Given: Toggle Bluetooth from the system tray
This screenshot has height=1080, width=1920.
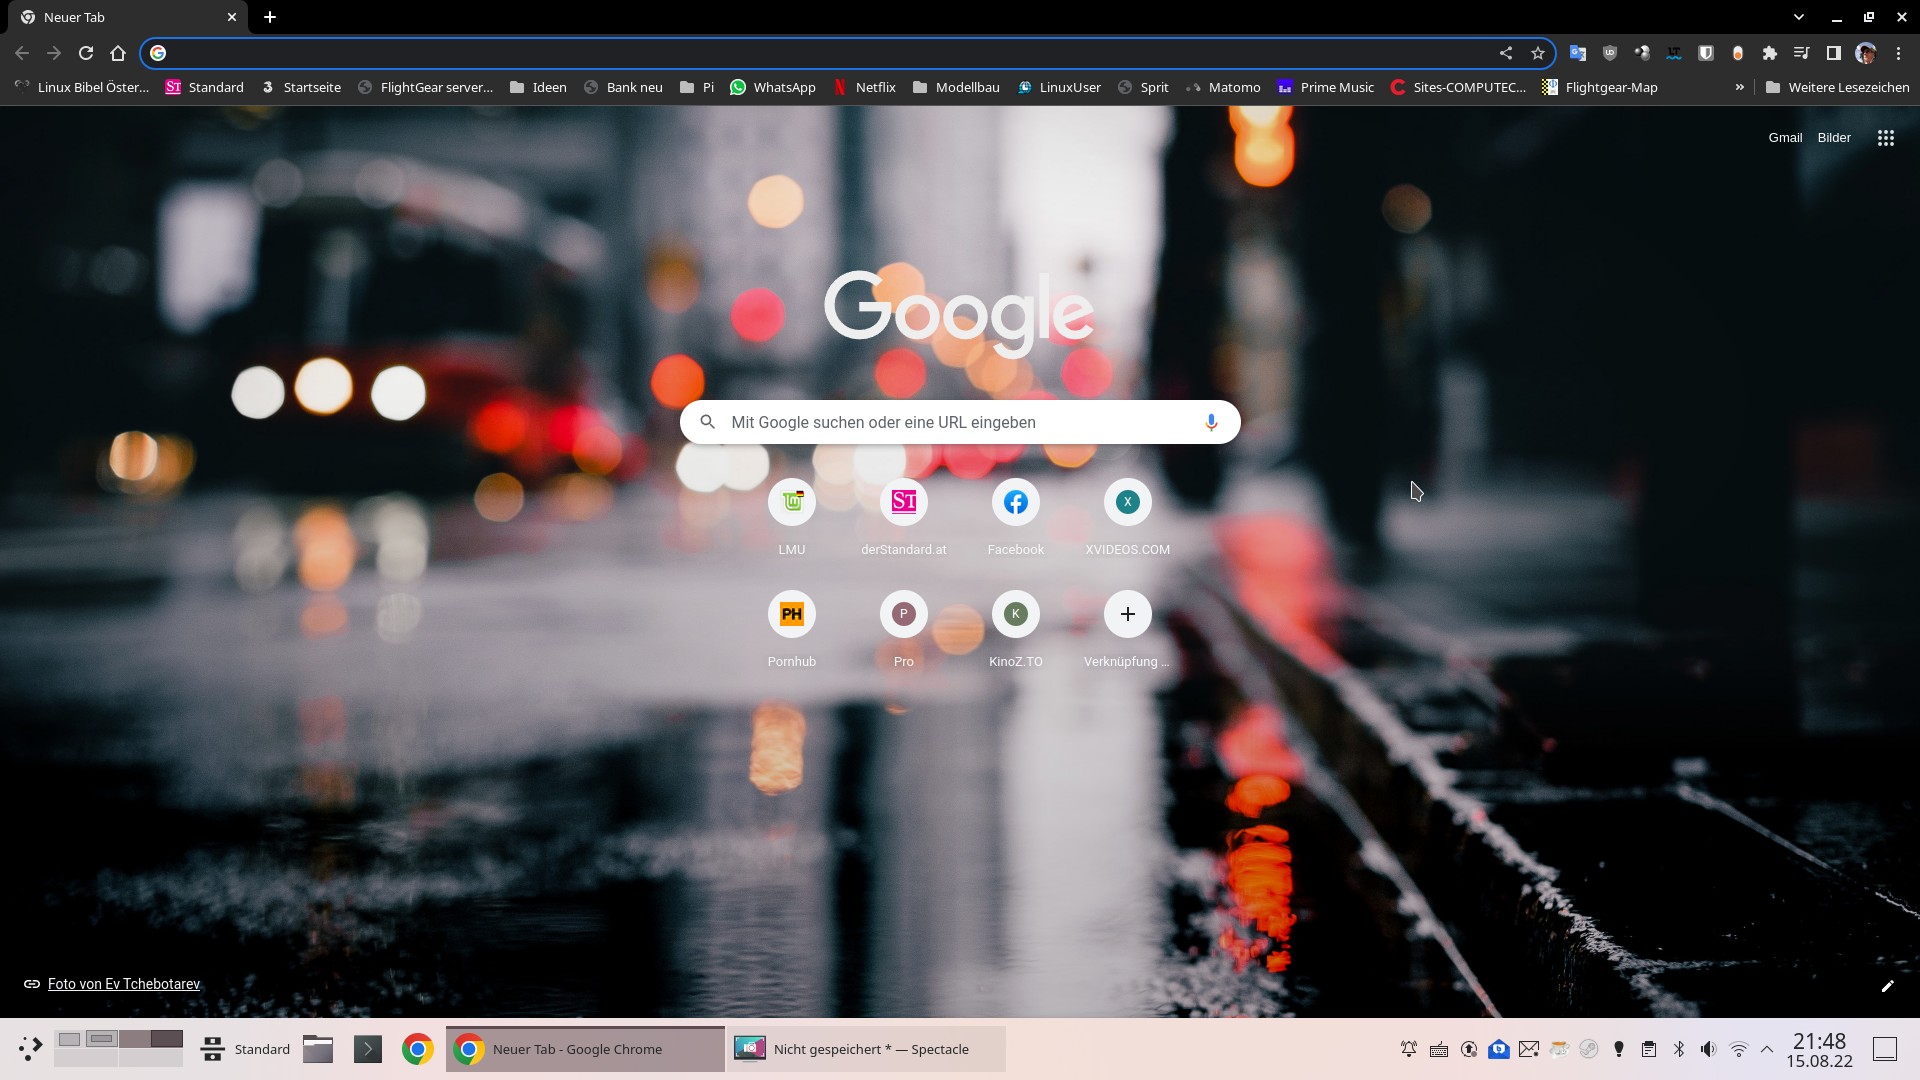Looking at the screenshot, I should 1678,1049.
